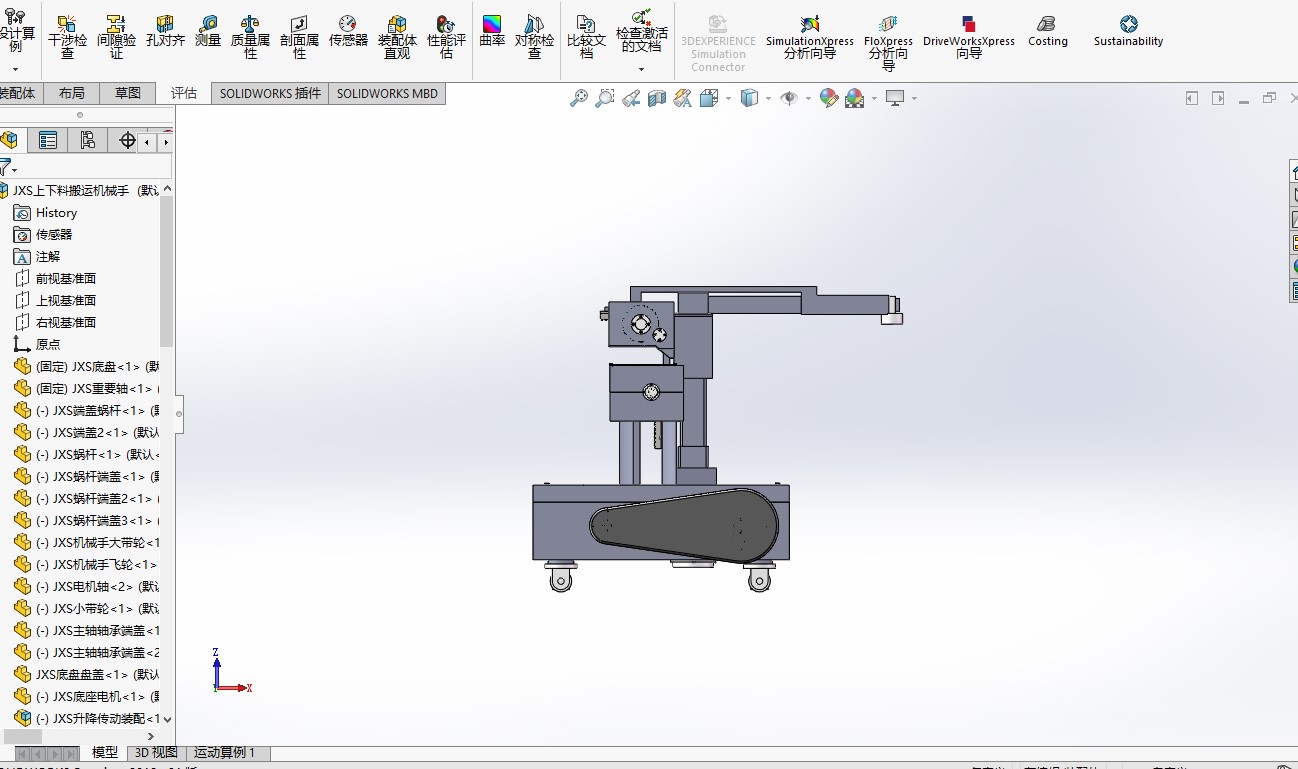The width and height of the screenshot is (1298, 769).
Task: Open the 3D 视图 bottom tab
Action: coord(156,753)
